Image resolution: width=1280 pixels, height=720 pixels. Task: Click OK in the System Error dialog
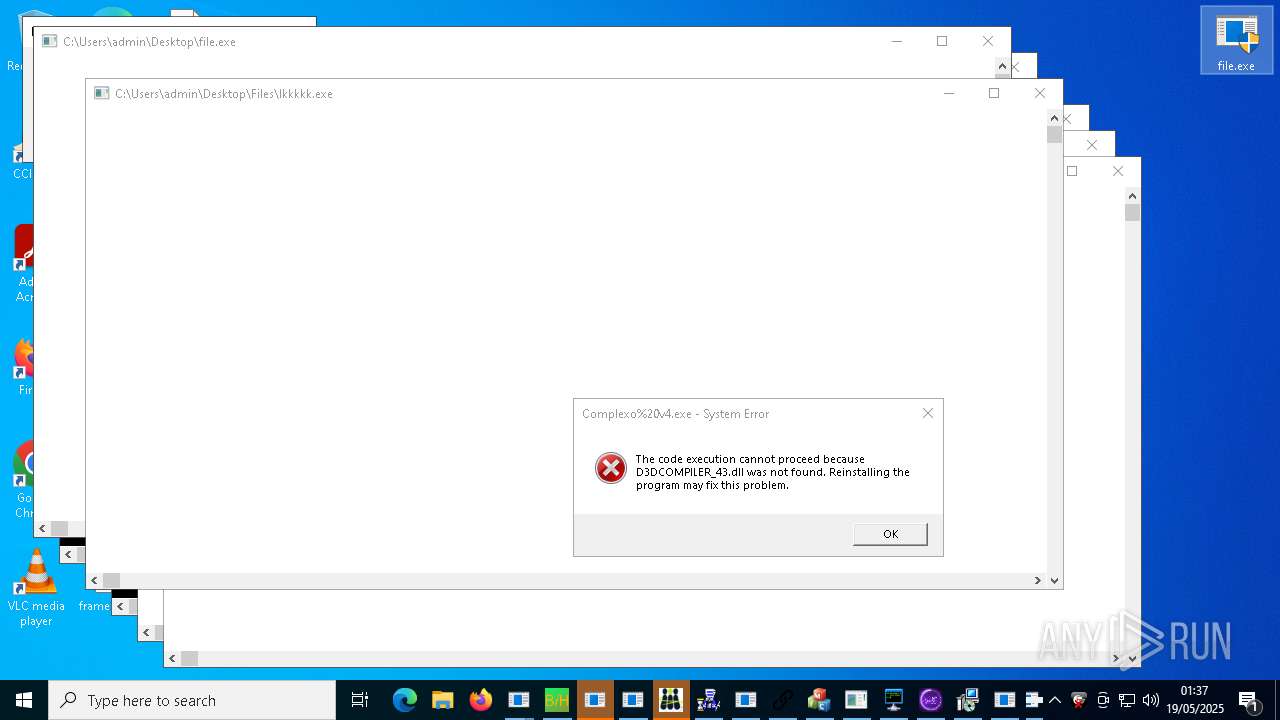pyautogui.click(x=890, y=534)
